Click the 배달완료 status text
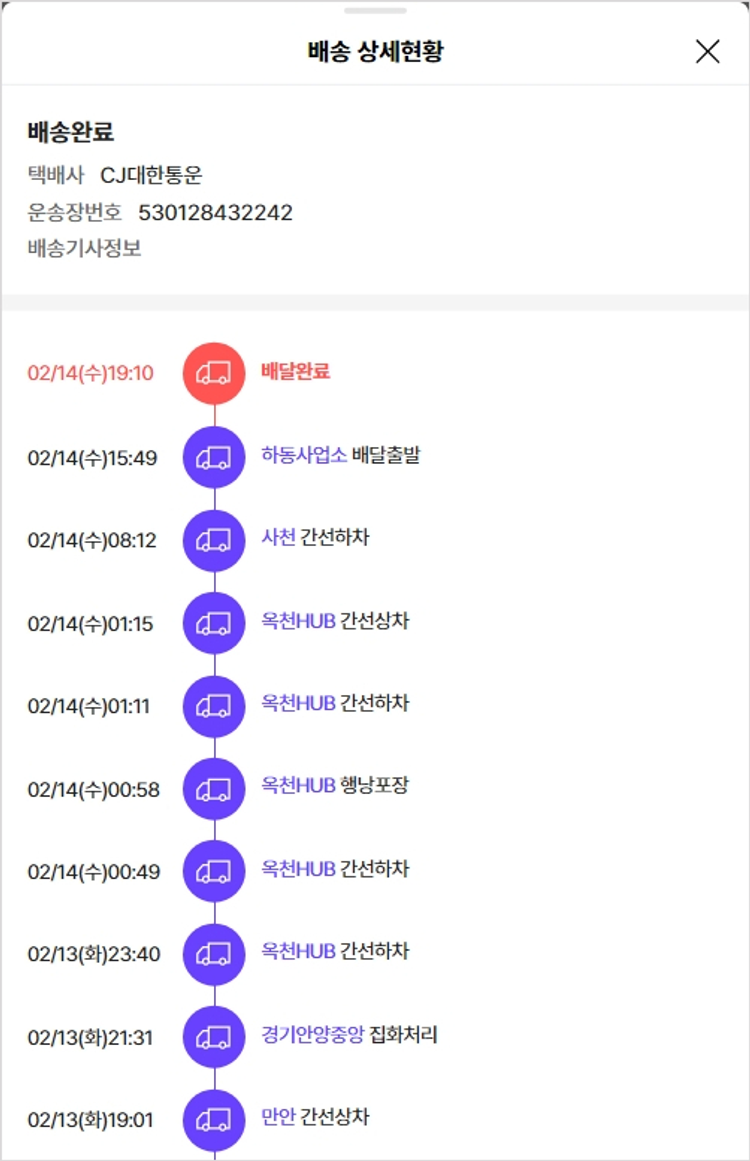Viewport: 750px width, 1161px height. point(295,372)
